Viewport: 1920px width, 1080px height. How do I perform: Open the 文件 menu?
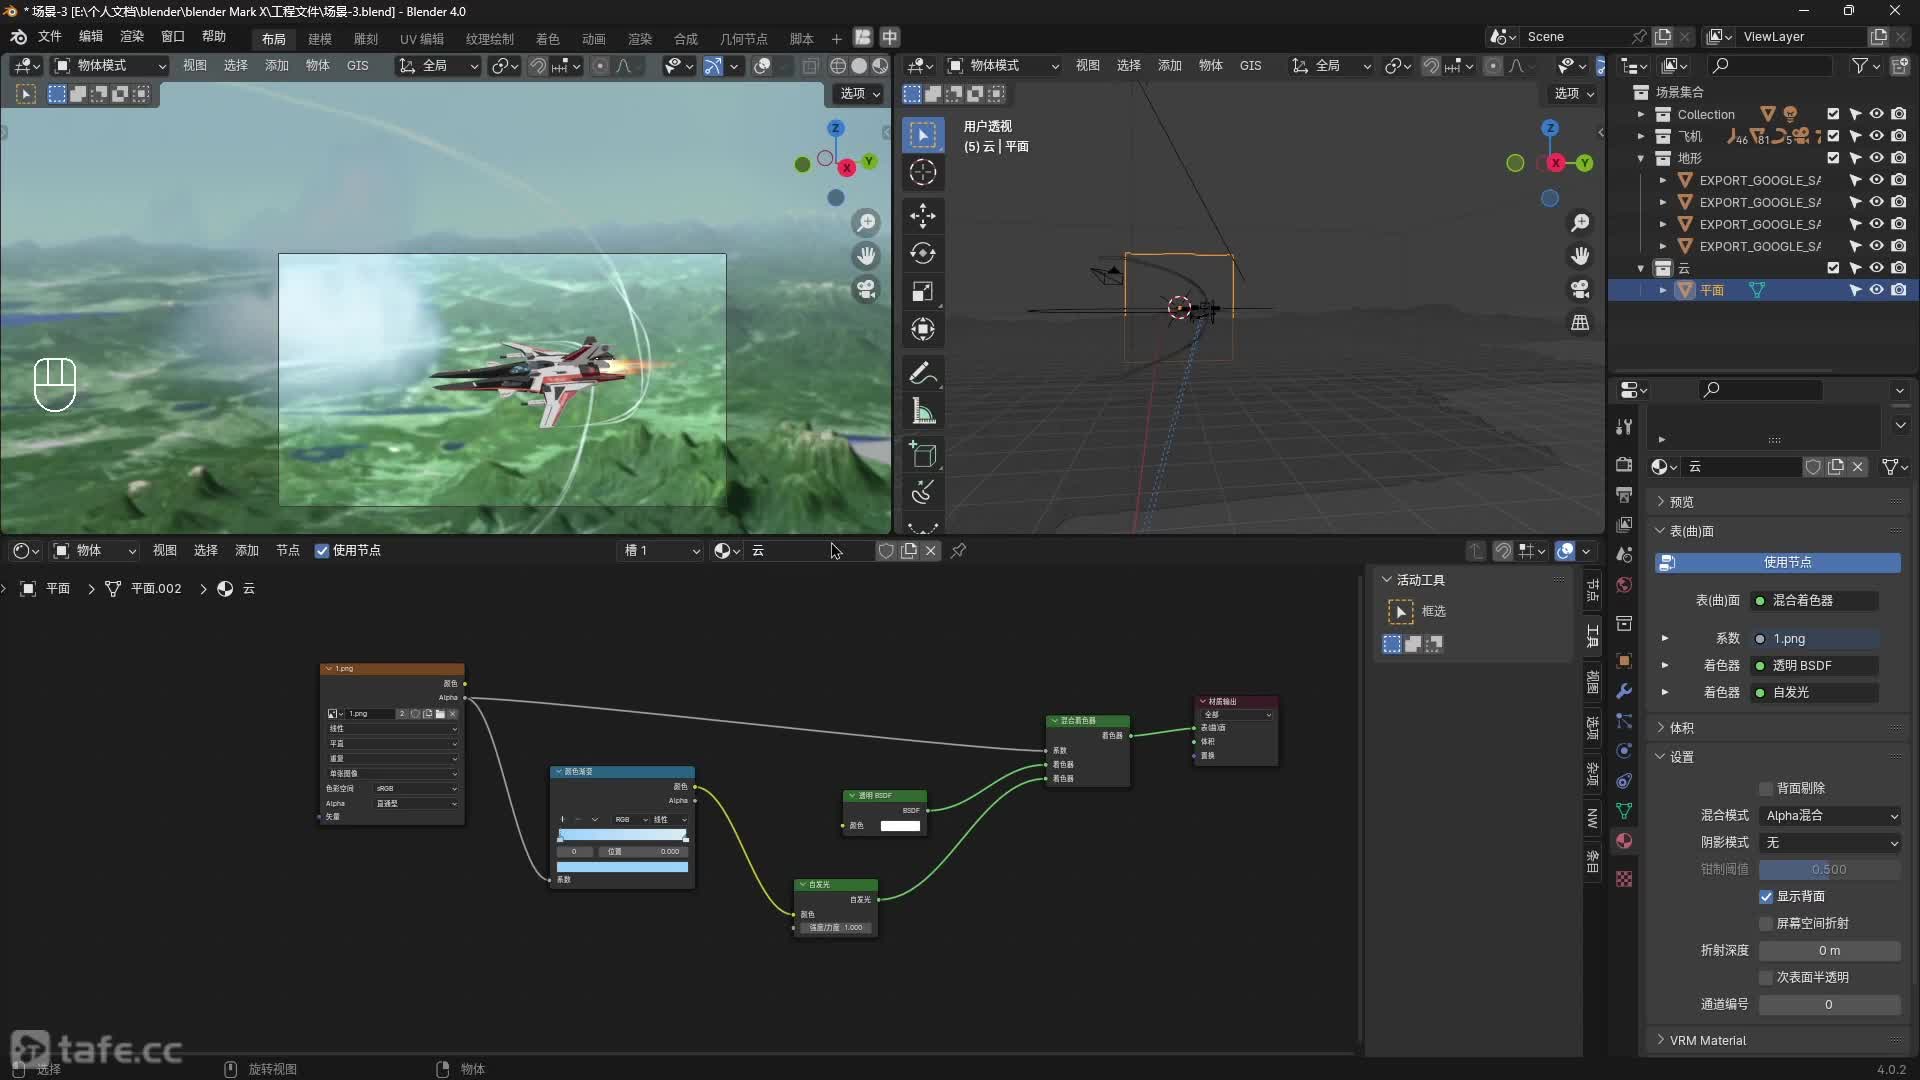50,36
